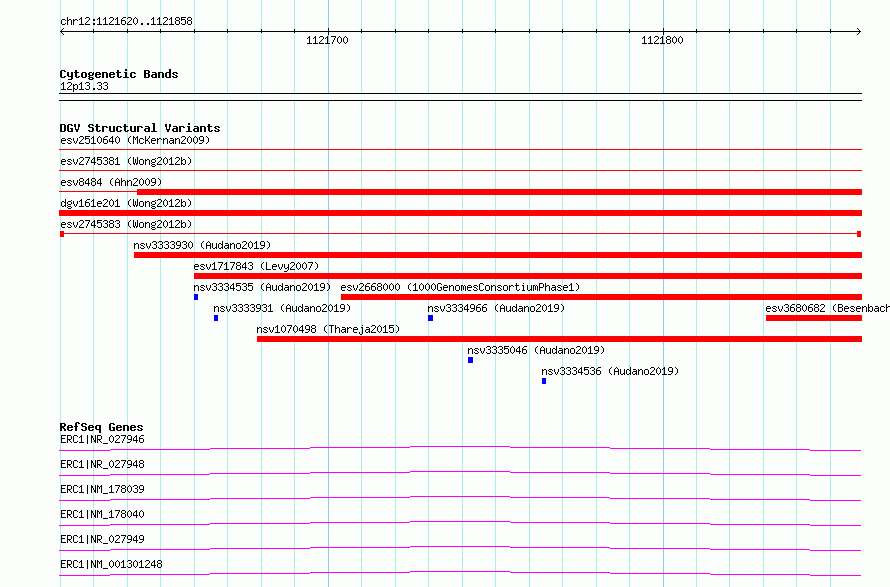Click thin red line of esv2745381
The image size is (890, 587).
coord(460,170)
